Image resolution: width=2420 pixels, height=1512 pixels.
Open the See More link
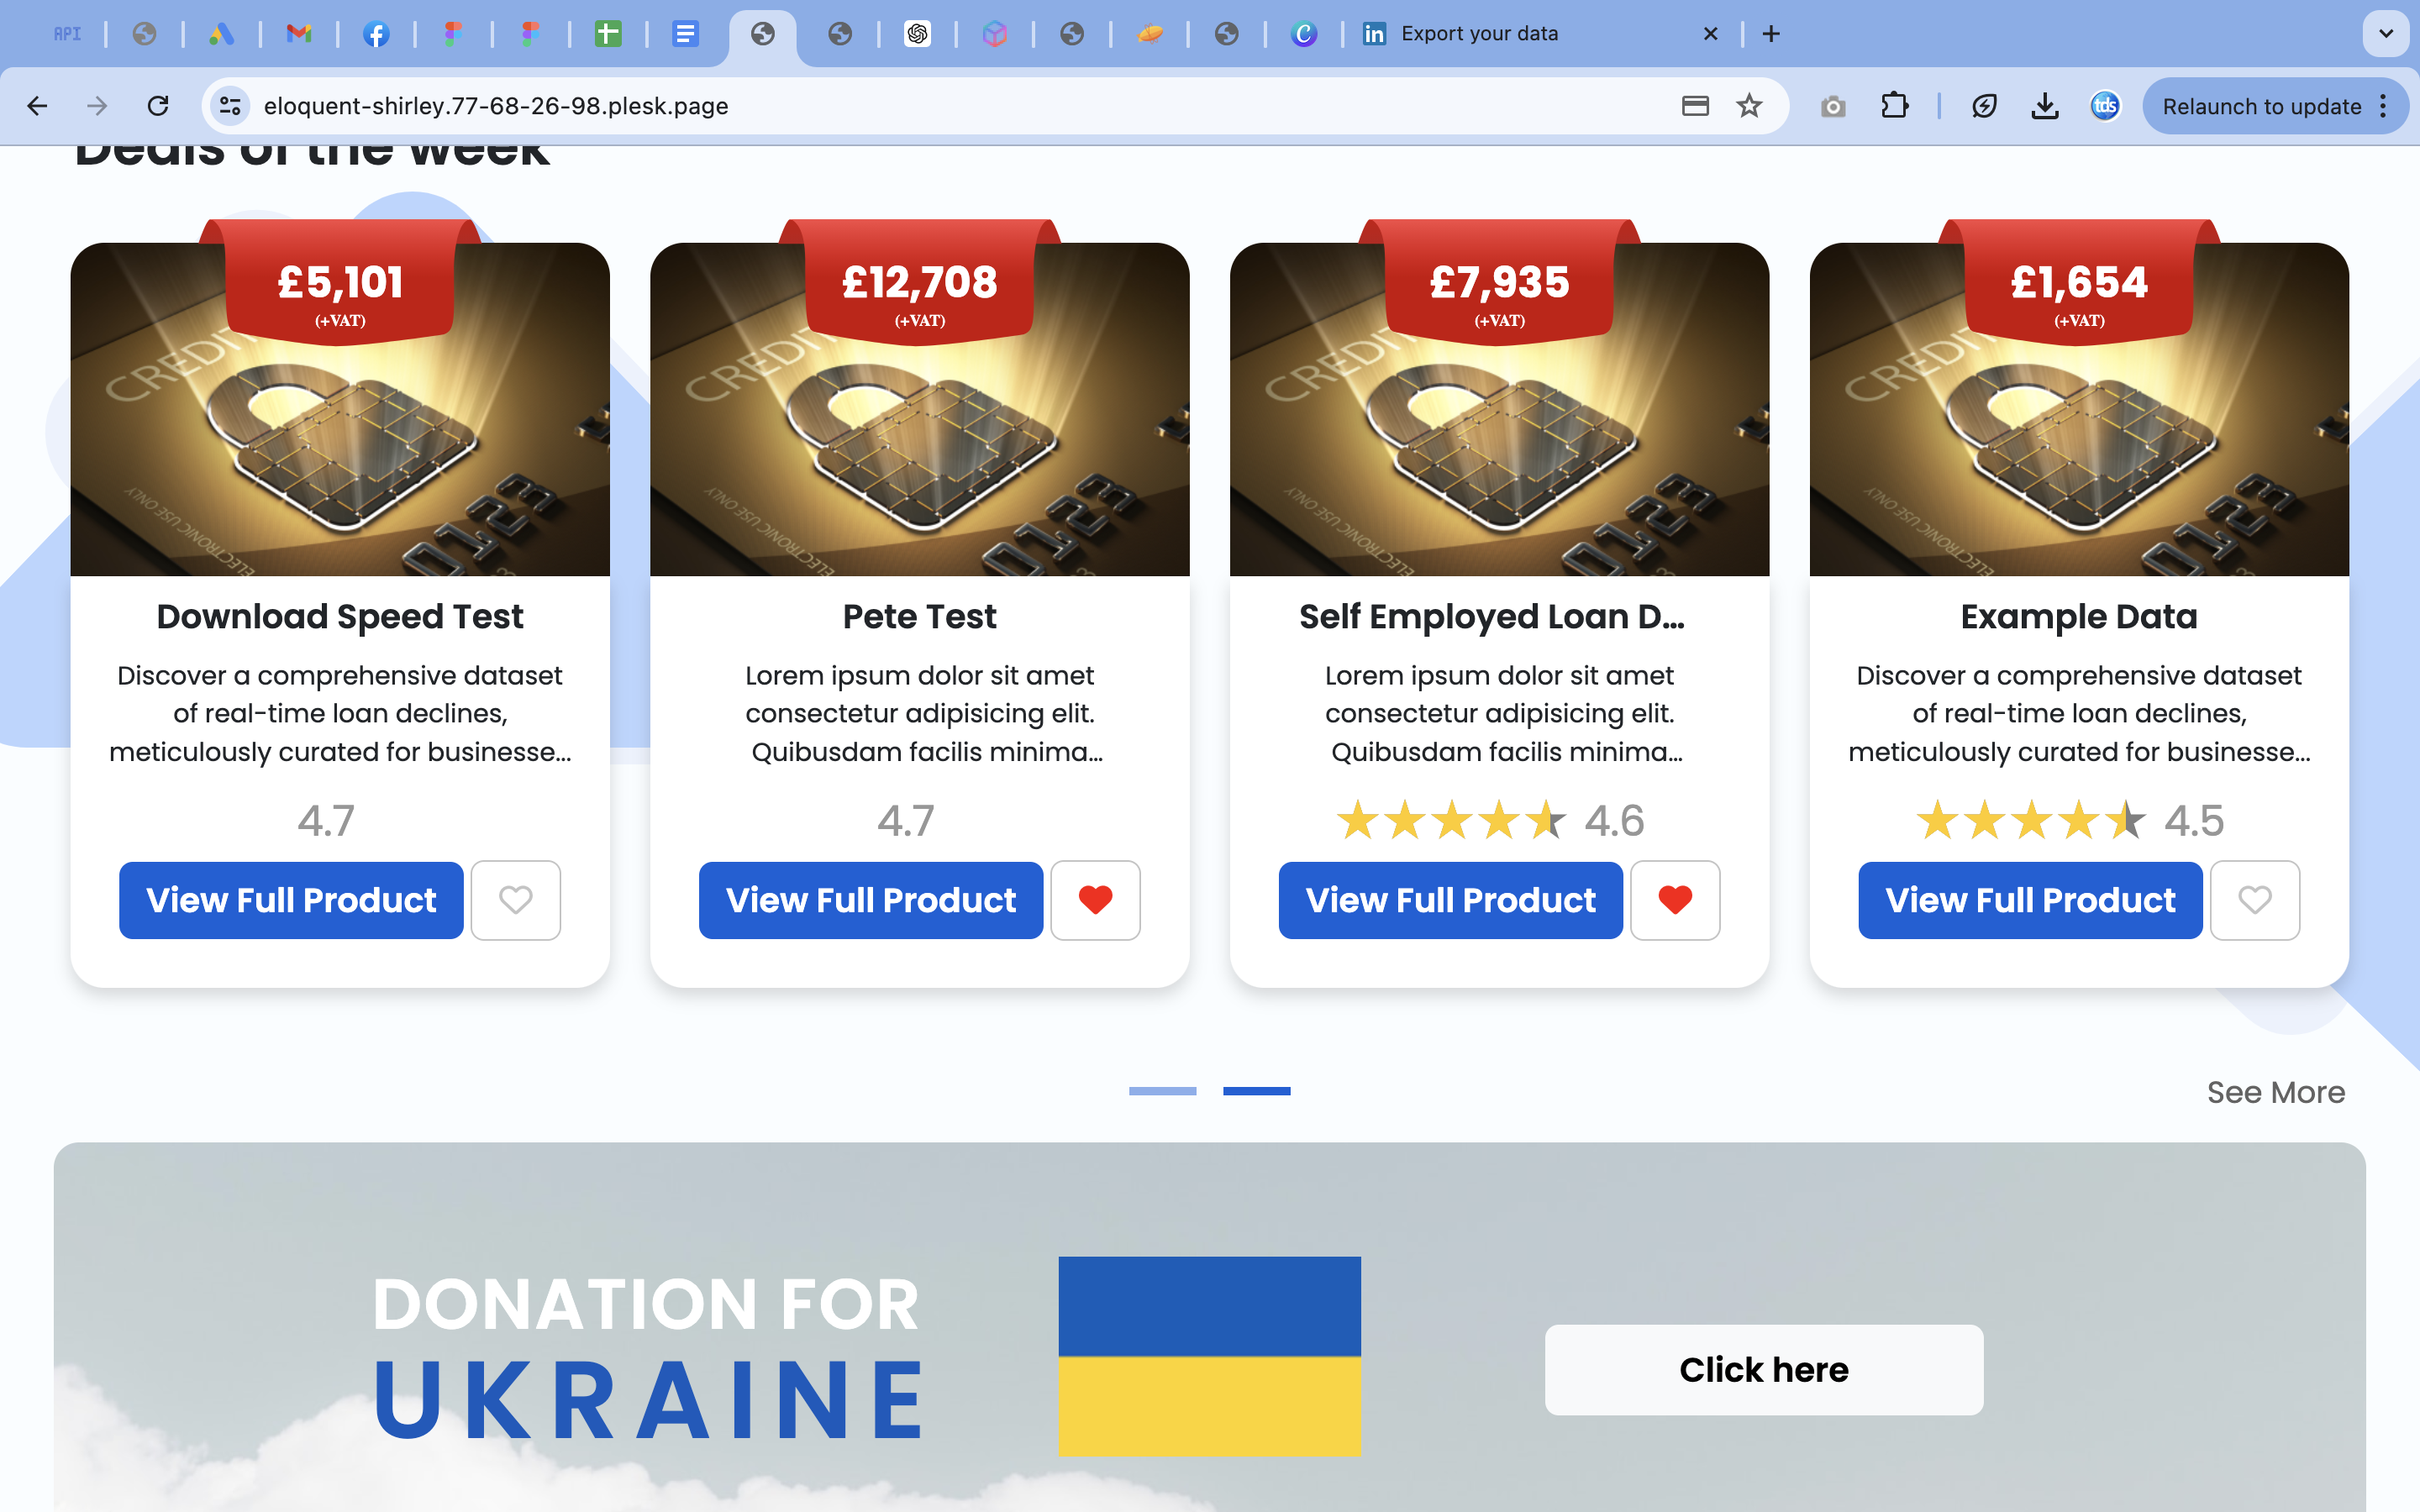[x=2275, y=1092]
